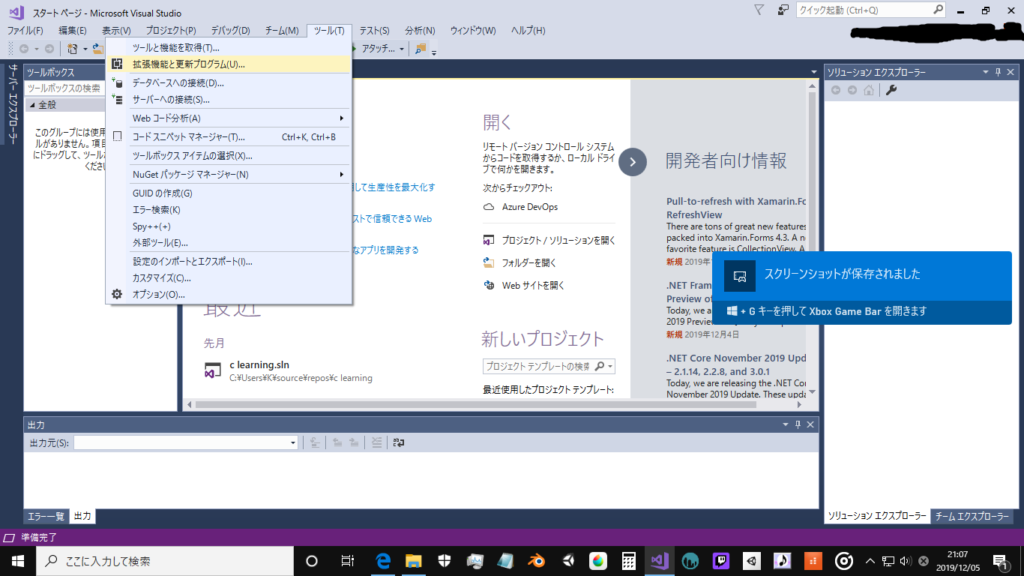The width and height of the screenshot is (1024, 576).
Task: Open the feedback icon next to quick launch
Action: (x=782, y=10)
